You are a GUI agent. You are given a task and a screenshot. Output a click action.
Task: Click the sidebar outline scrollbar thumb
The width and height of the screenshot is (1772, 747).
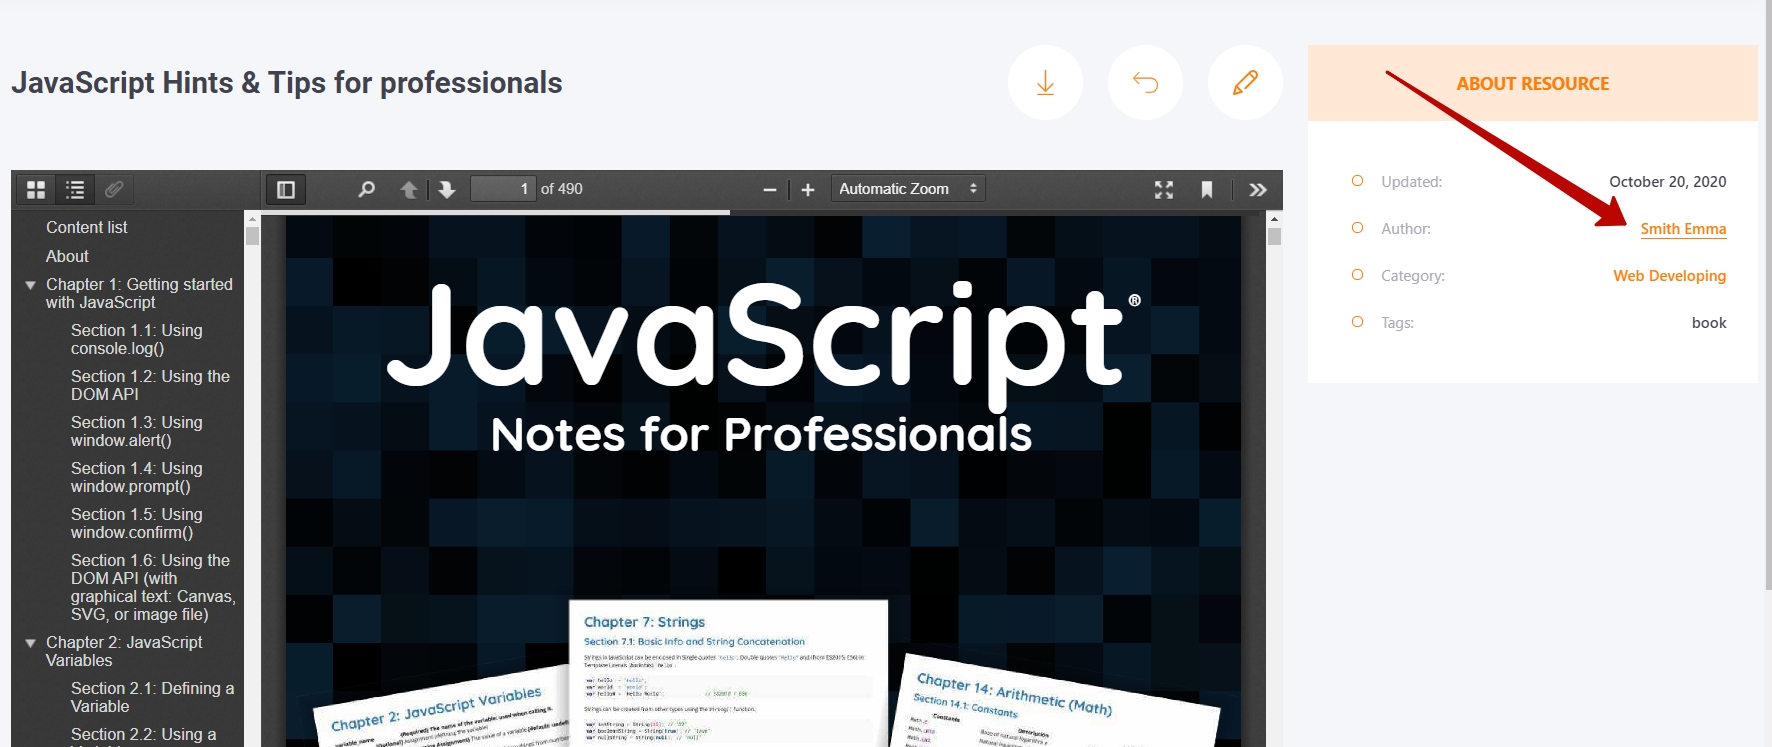pos(252,236)
